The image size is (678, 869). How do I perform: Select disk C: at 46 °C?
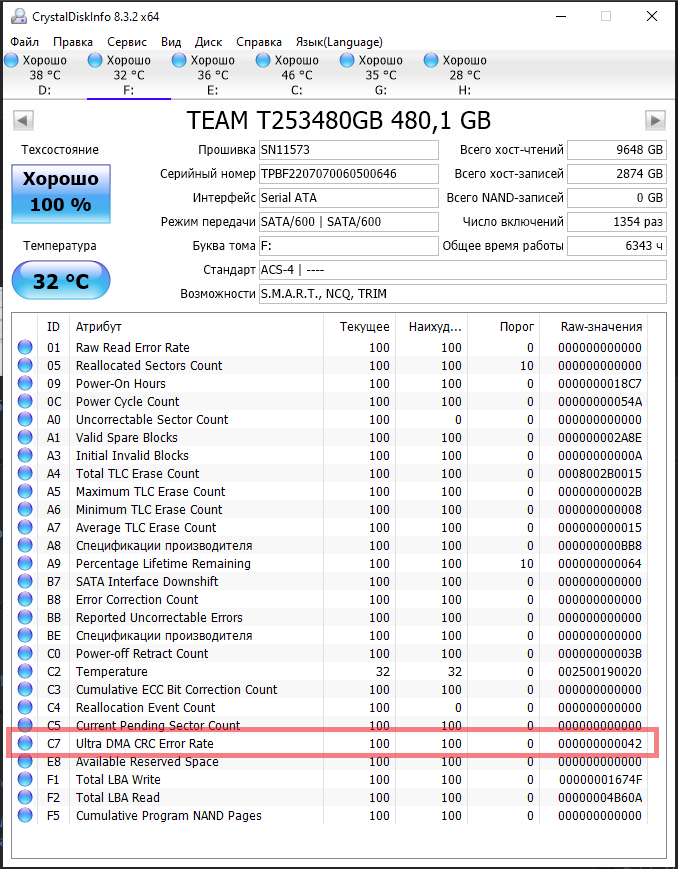pos(297,75)
